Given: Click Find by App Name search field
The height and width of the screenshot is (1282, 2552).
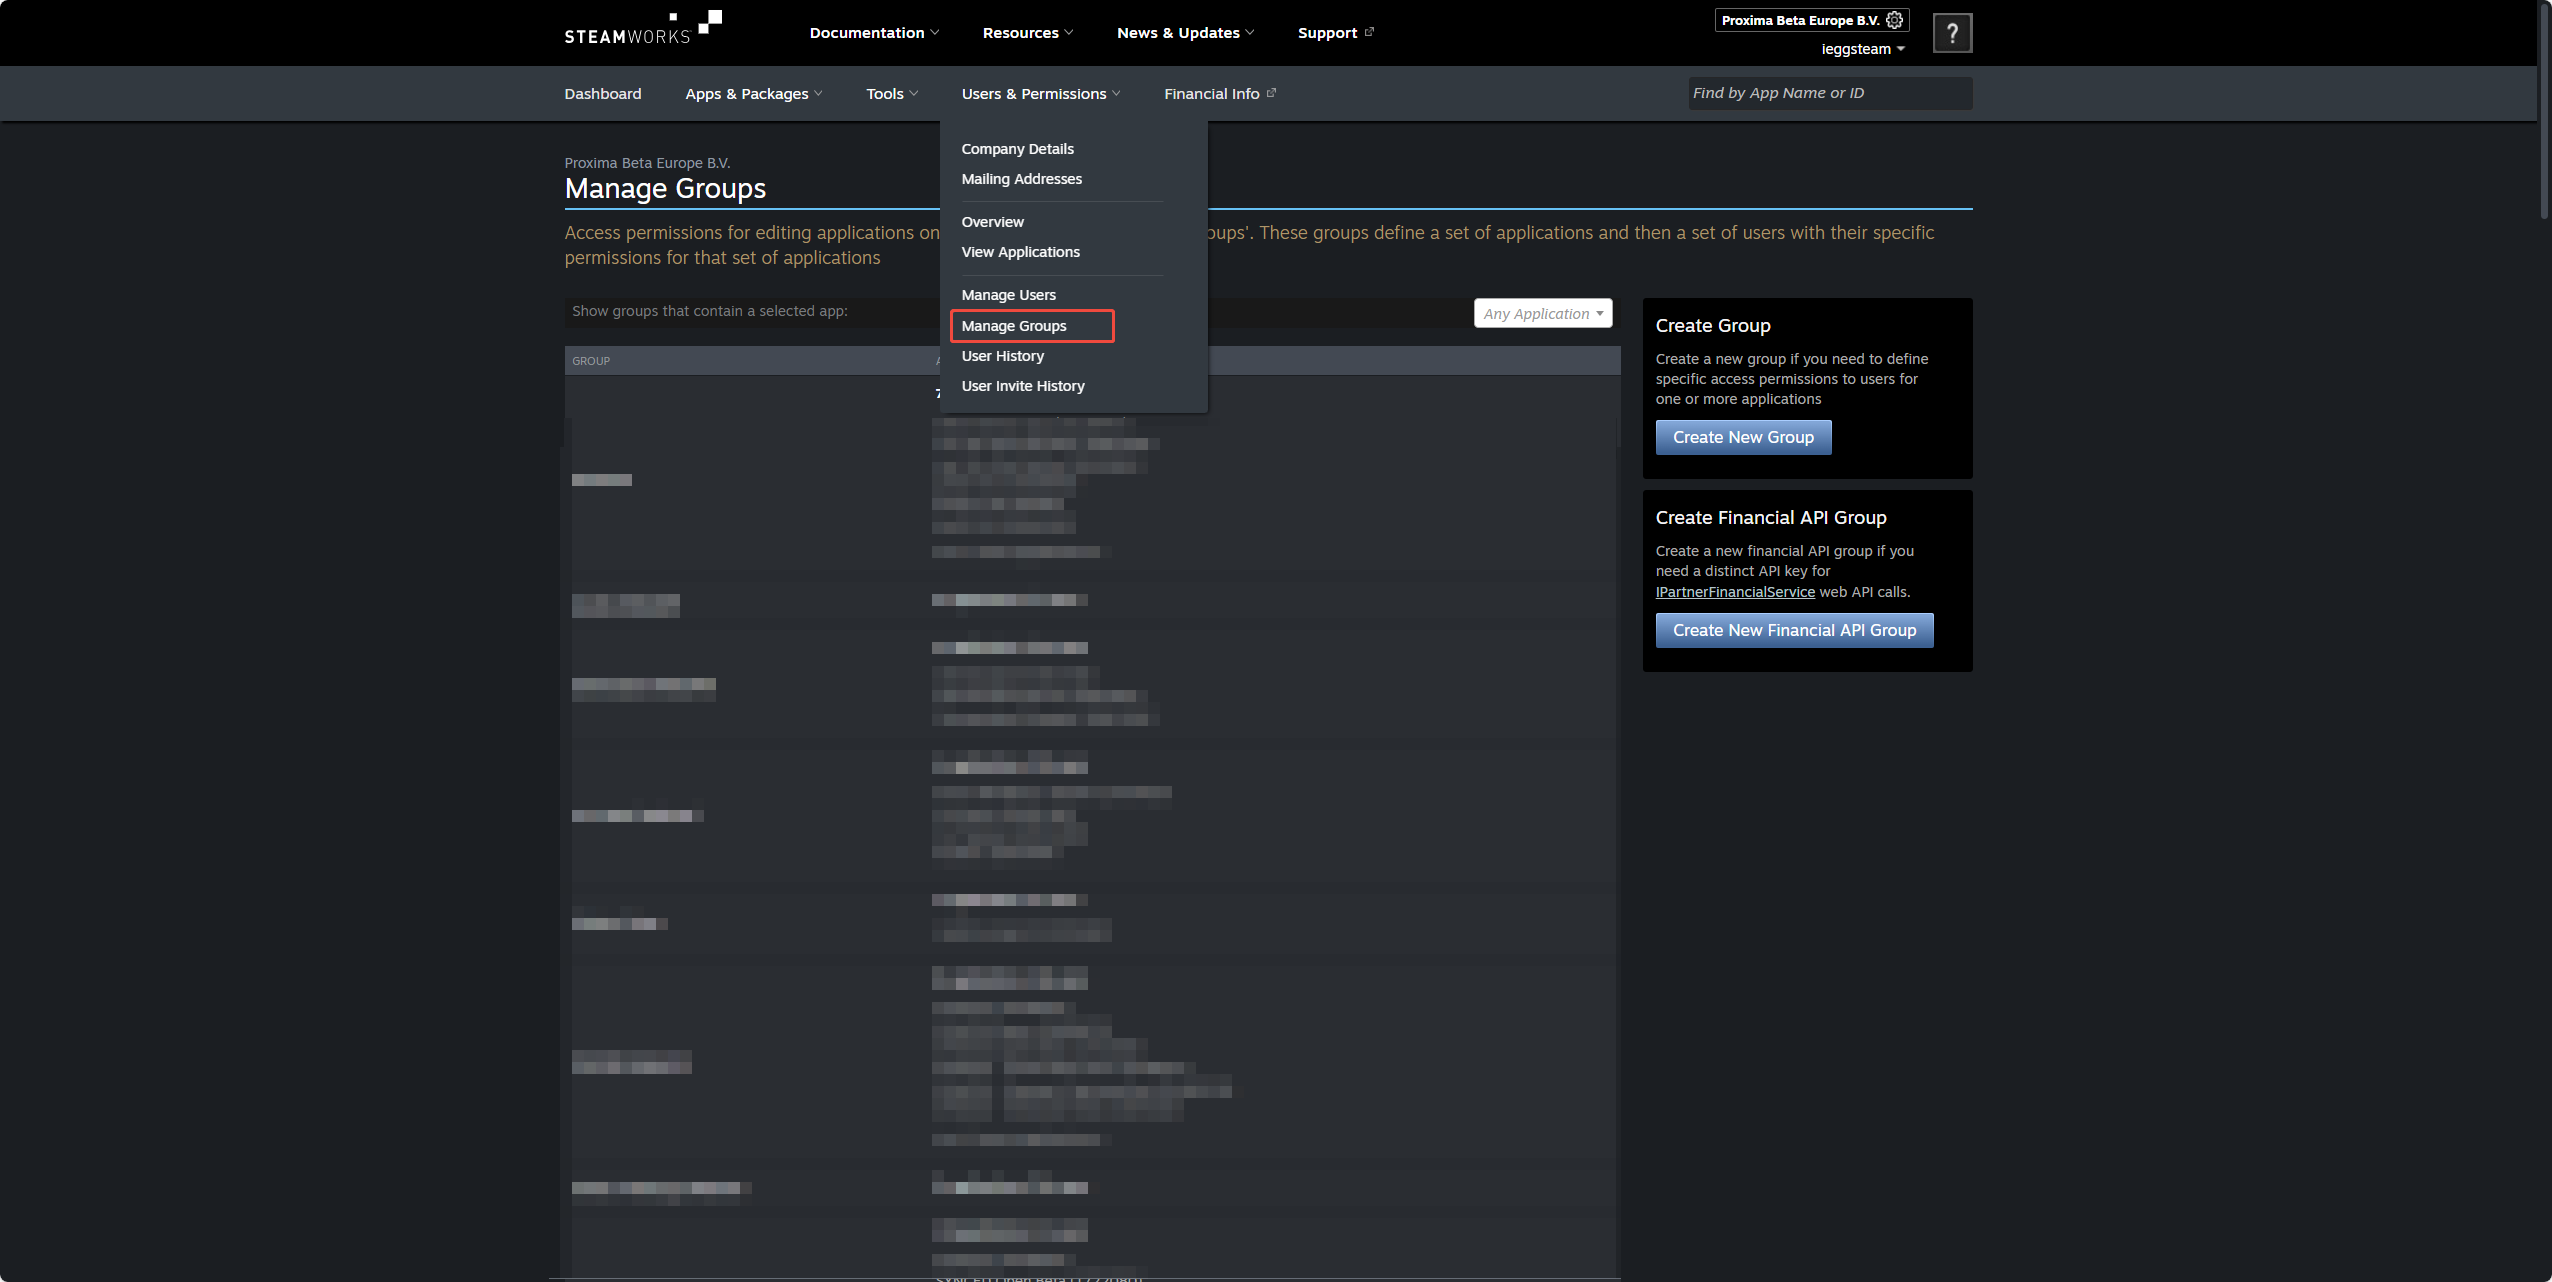Looking at the screenshot, I should click(1828, 93).
